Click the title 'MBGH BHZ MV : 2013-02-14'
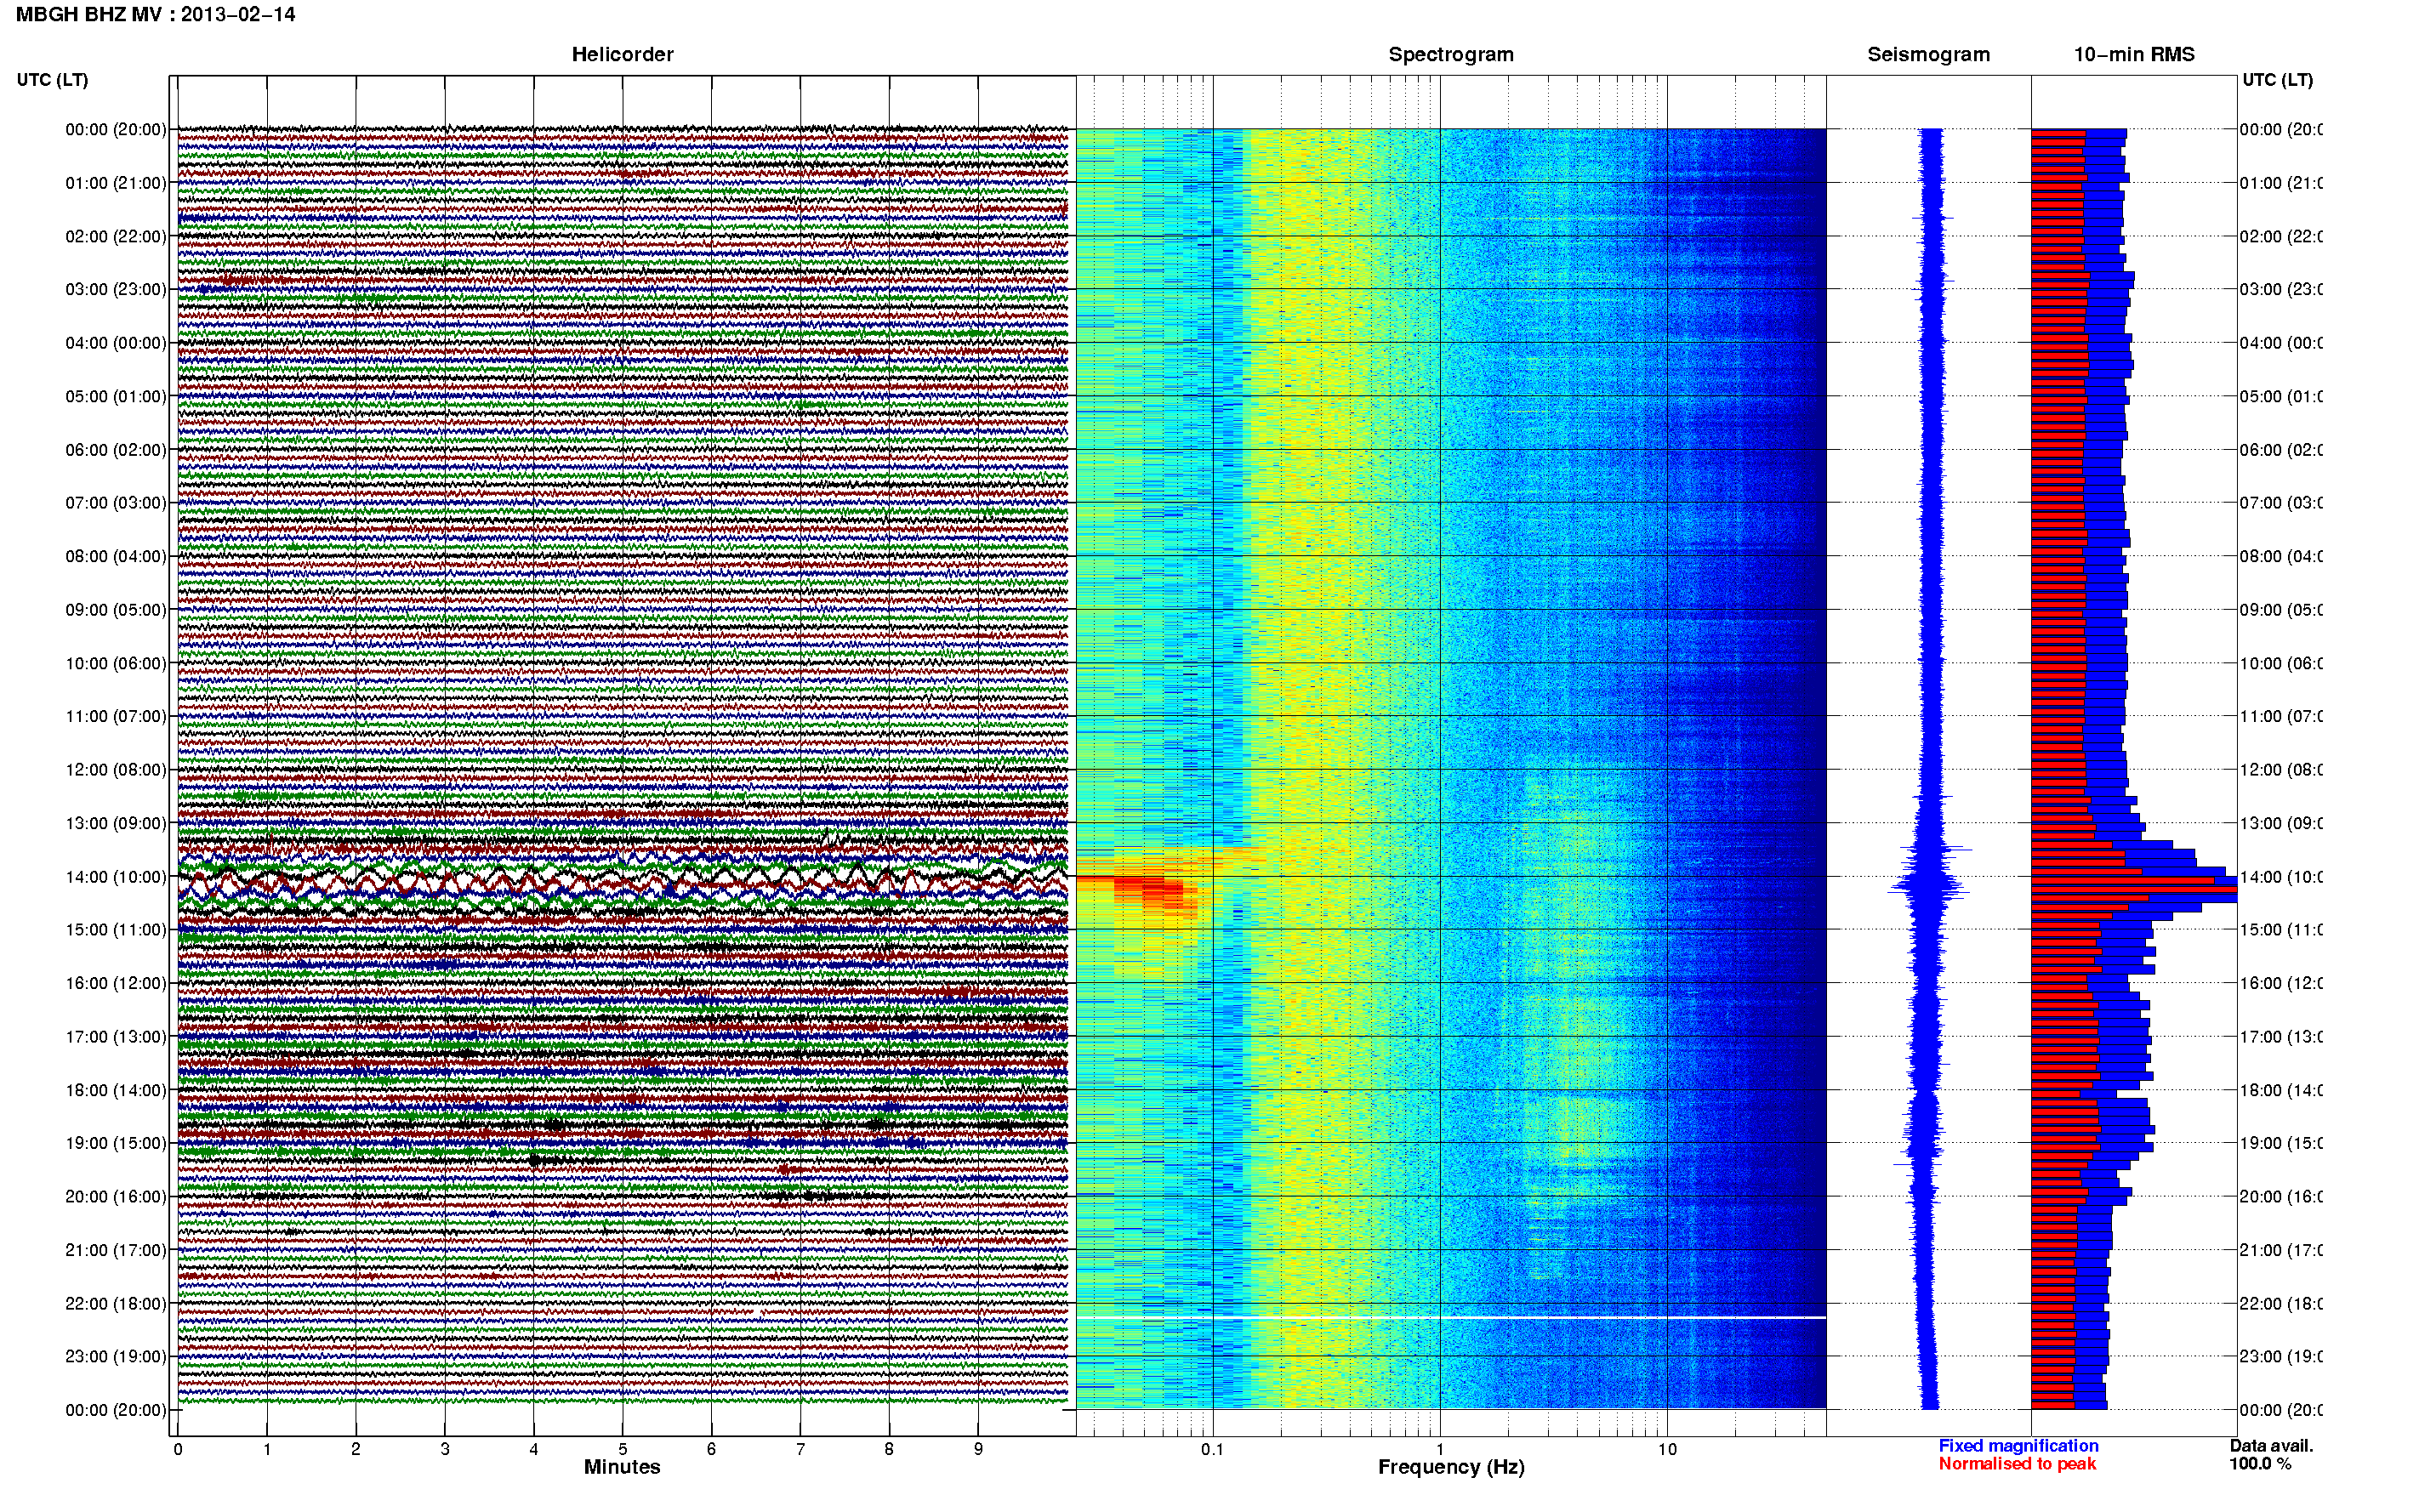2419x1512 pixels. pyautogui.click(x=155, y=14)
